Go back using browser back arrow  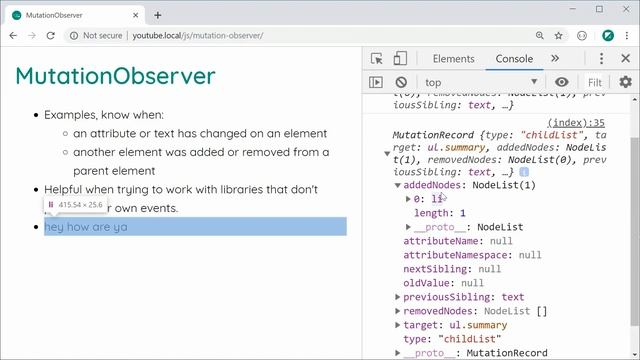13,36
